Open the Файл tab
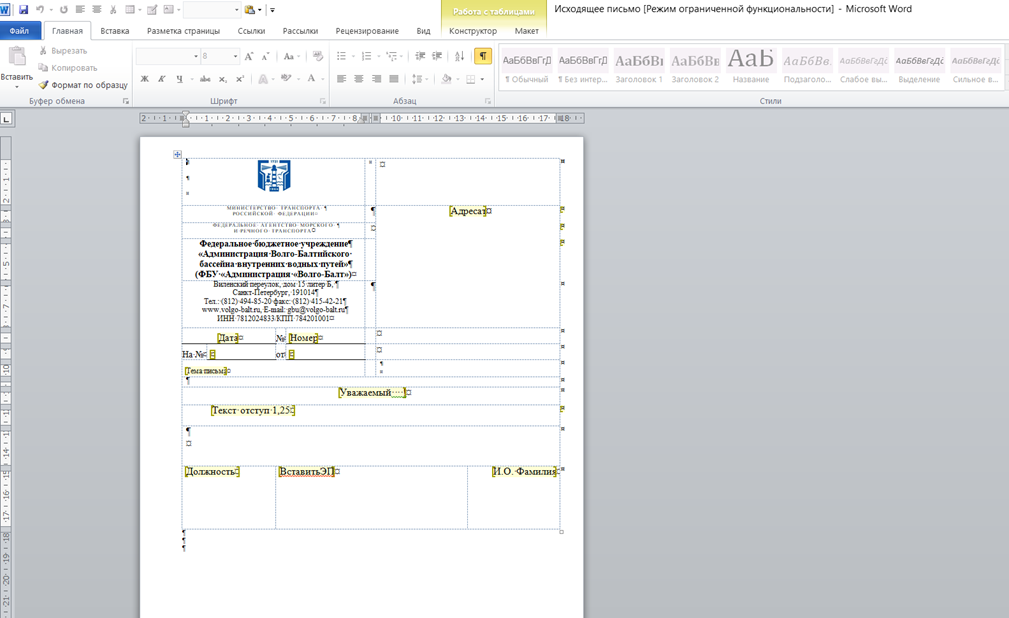Image resolution: width=1009 pixels, height=618 pixels. click(19, 31)
